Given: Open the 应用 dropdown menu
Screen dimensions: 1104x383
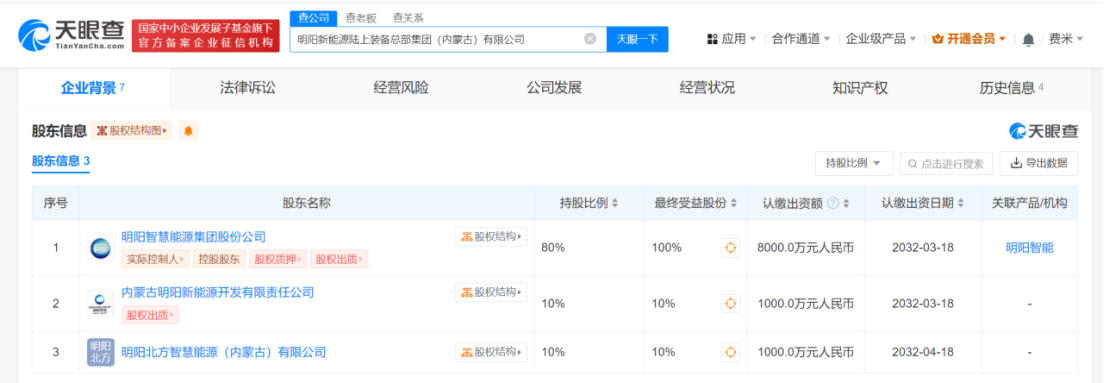Looking at the screenshot, I should tap(732, 39).
